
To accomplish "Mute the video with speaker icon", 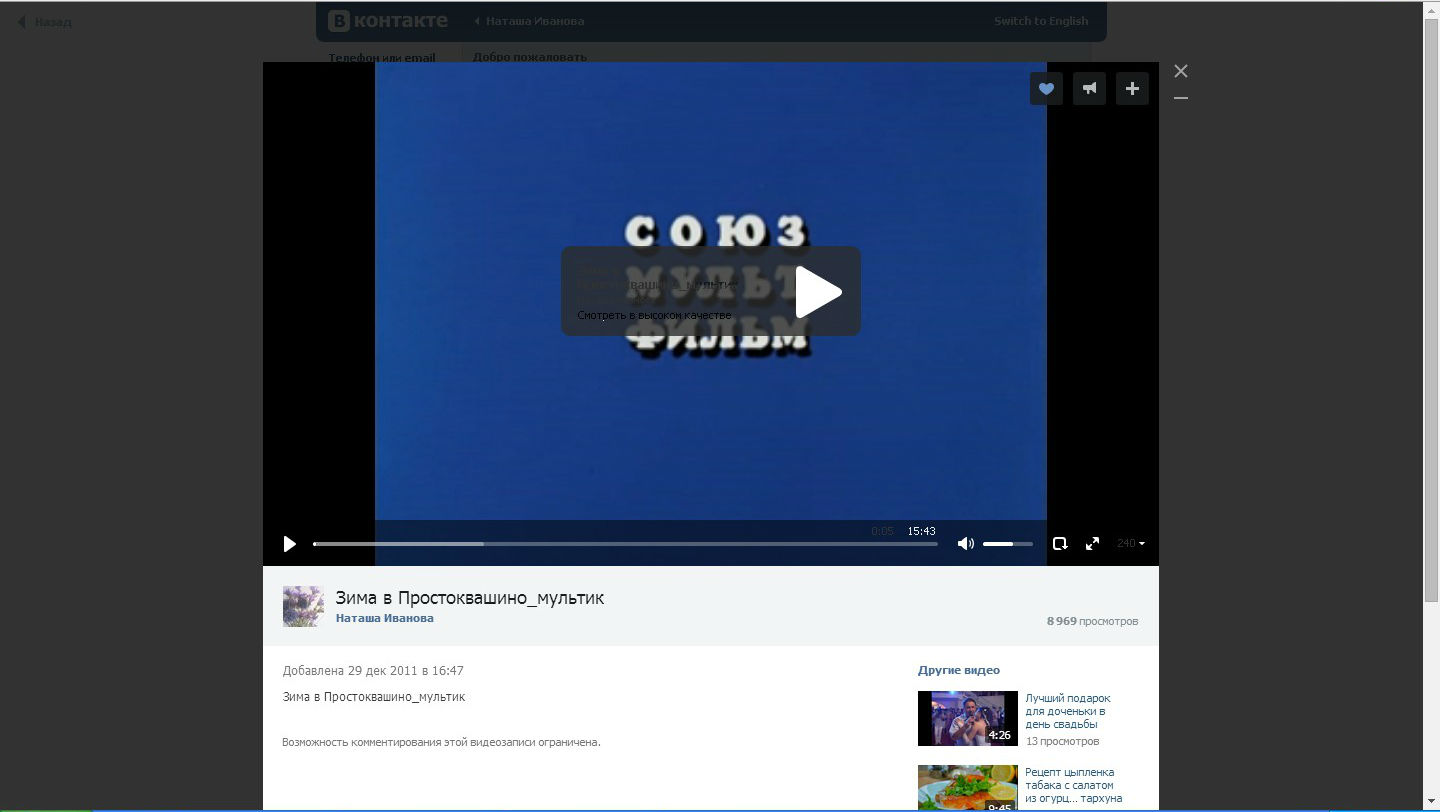I will (x=965, y=544).
